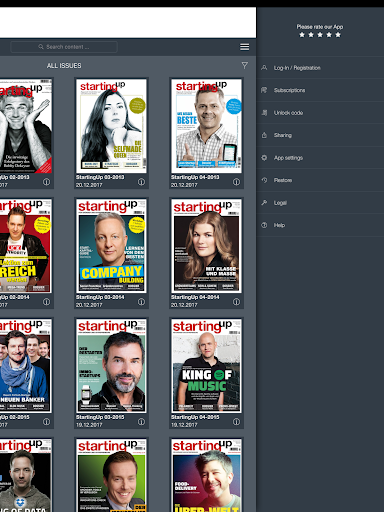Open Help in the side menu
Image resolution: width=384 pixels, height=512 pixels.
pyautogui.click(x=320, y=225)
